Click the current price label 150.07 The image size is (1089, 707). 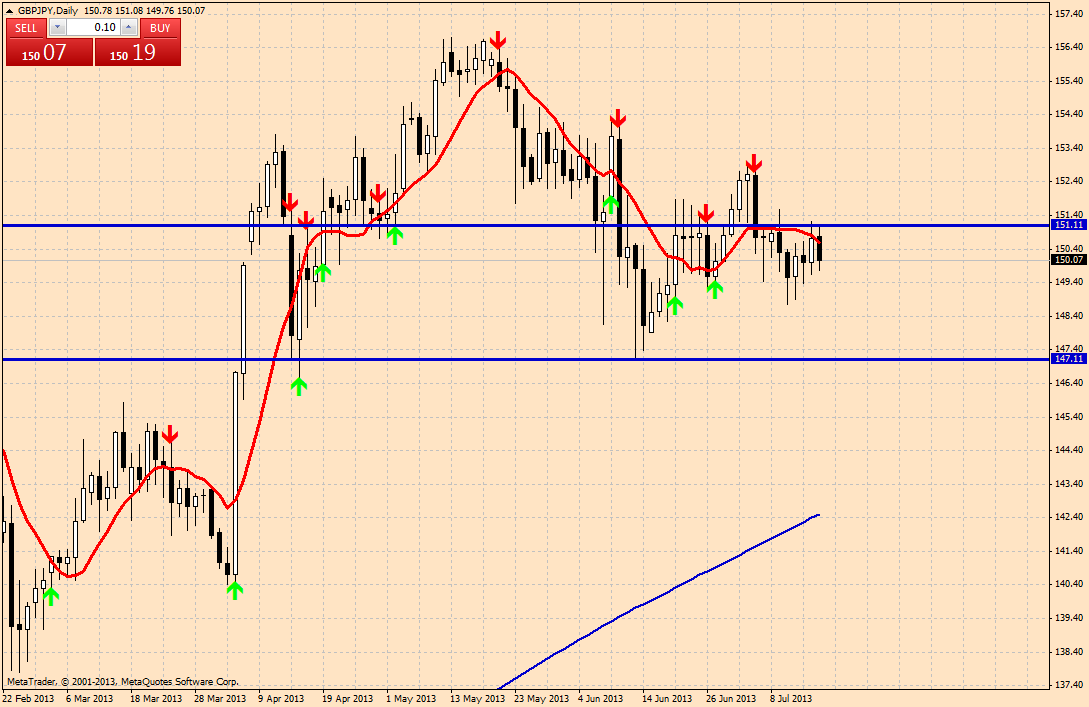pos(1068,260)
